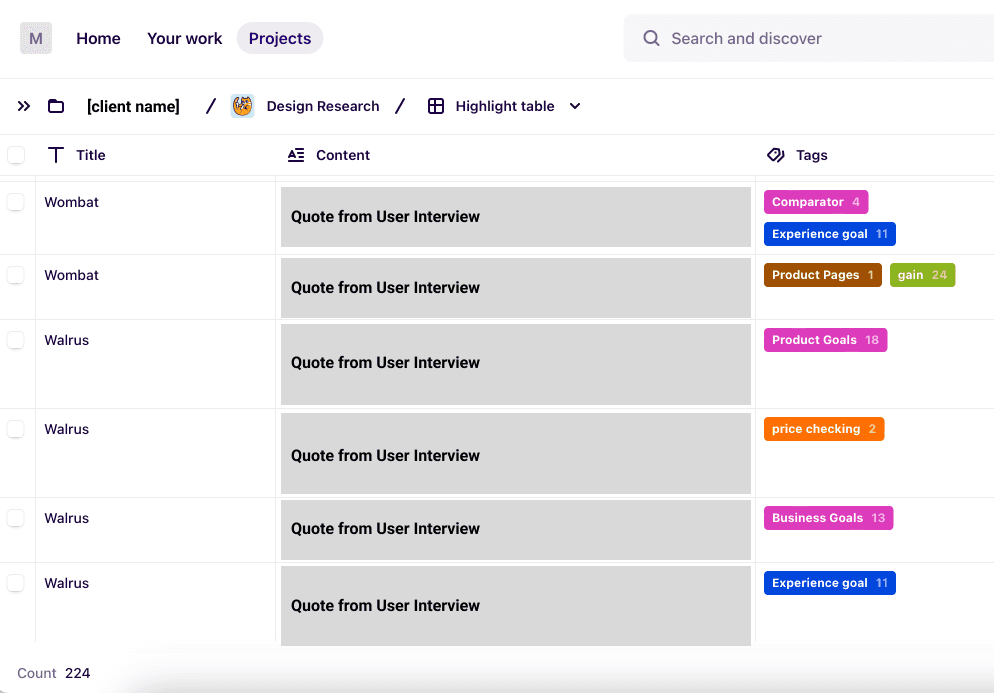Click the Product Pages 1 tag
Viewport: 994px width, 693px height.
(x=823, y=275)
